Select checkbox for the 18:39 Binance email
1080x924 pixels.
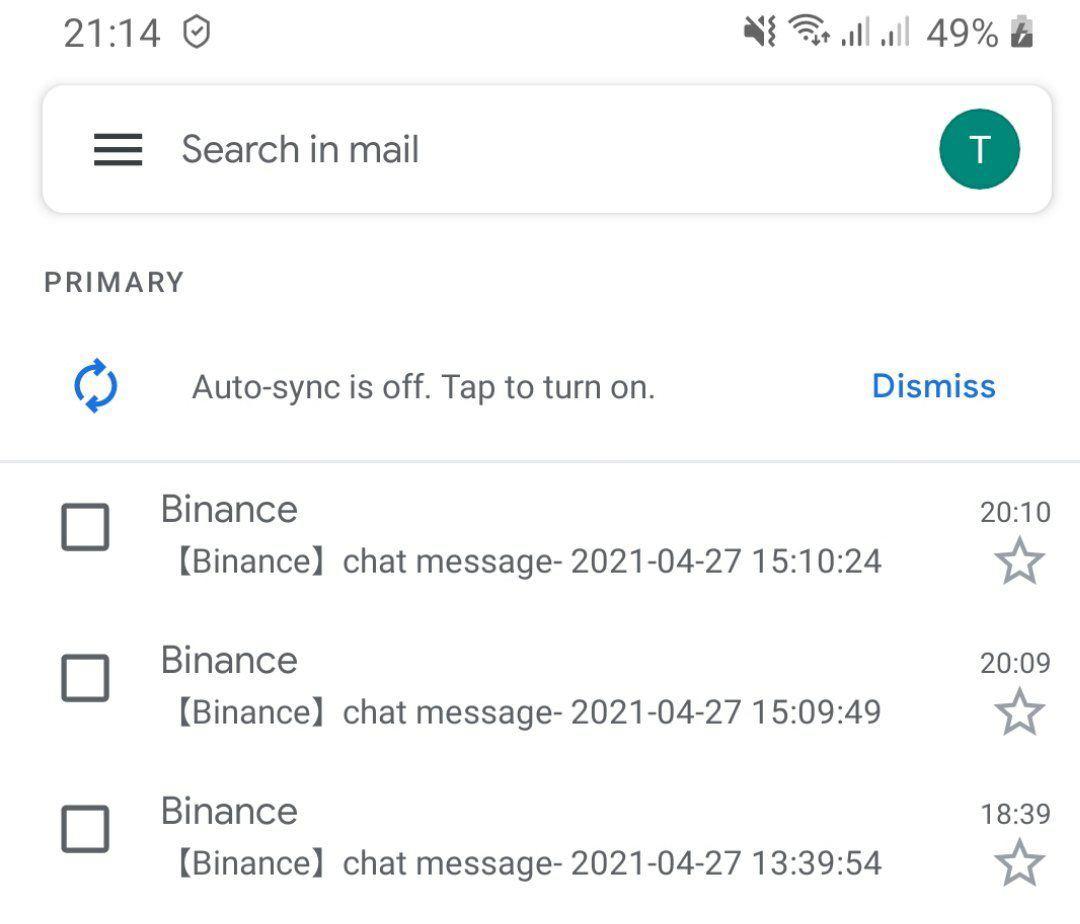[x=85, y=829]
